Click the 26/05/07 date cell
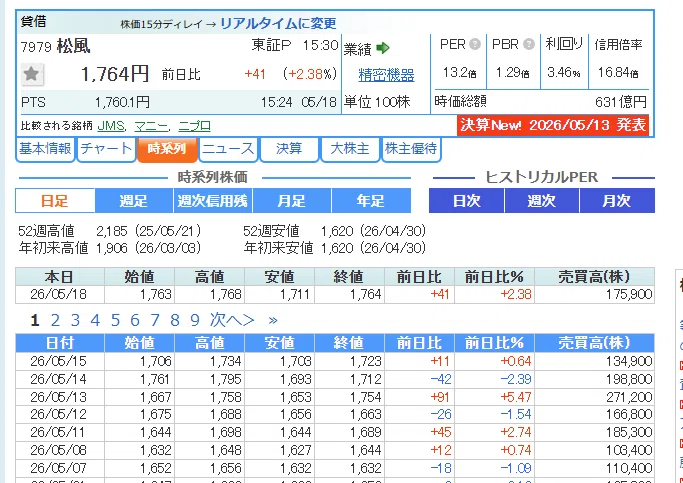This screenshot has height=483, width=683. pyautogui.click(x=58, y=468)
